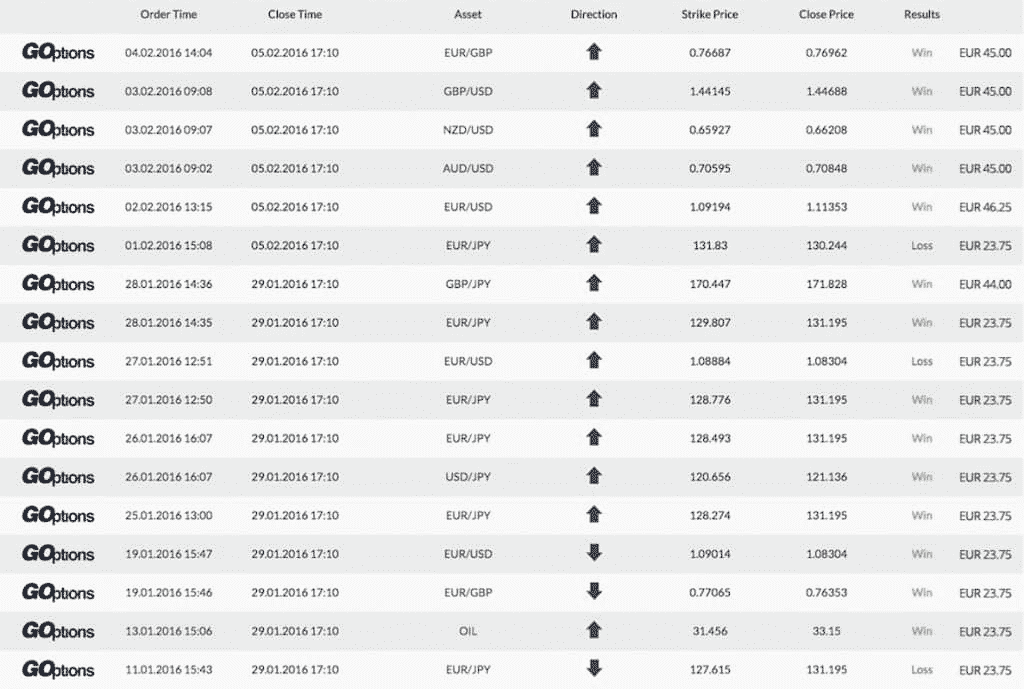Select the GBP/USD asset label

(x=468, y=91)
